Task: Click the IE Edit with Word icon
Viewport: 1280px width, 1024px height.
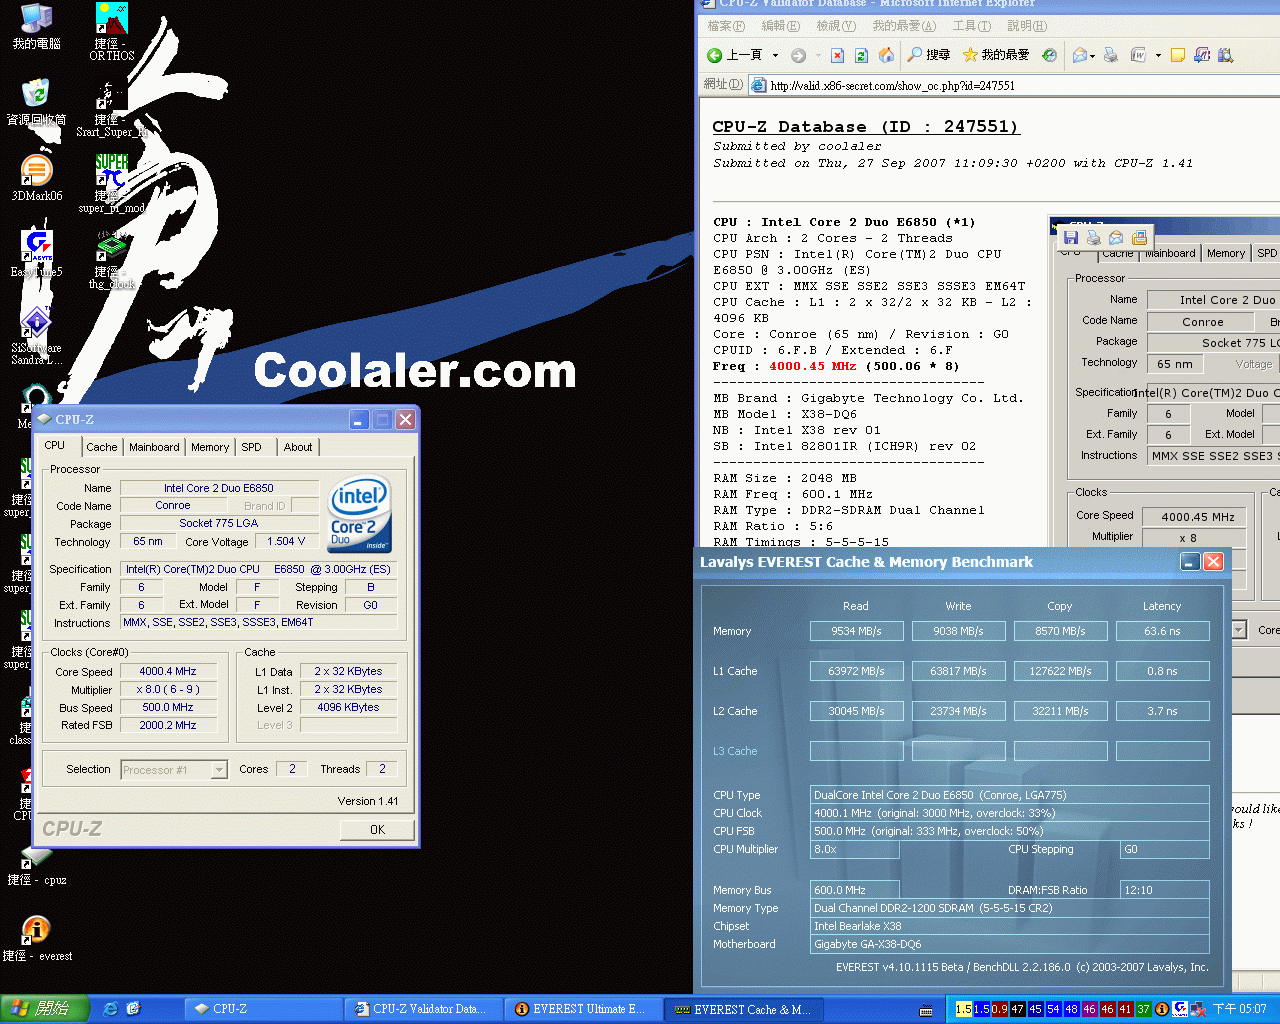Action: coord(1139,55)
